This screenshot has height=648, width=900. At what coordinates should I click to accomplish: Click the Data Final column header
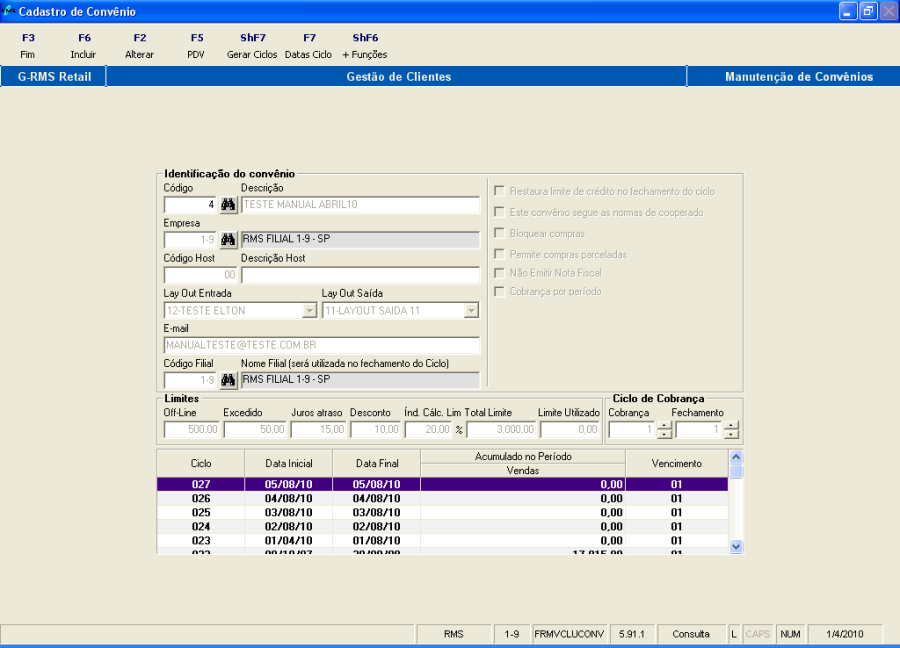(x=377, y=463)
